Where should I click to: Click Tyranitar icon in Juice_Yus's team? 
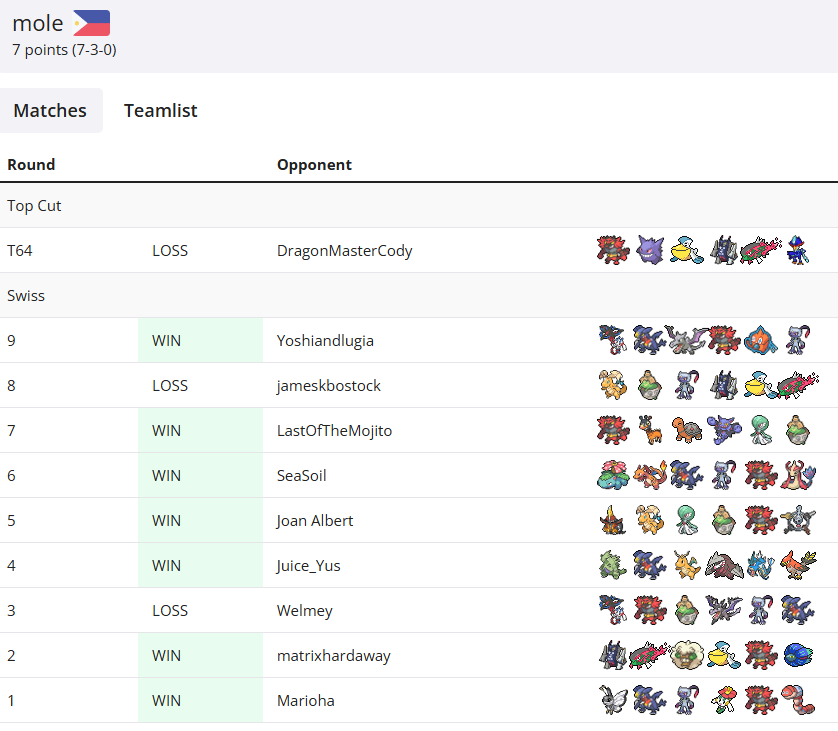[613, 565]
